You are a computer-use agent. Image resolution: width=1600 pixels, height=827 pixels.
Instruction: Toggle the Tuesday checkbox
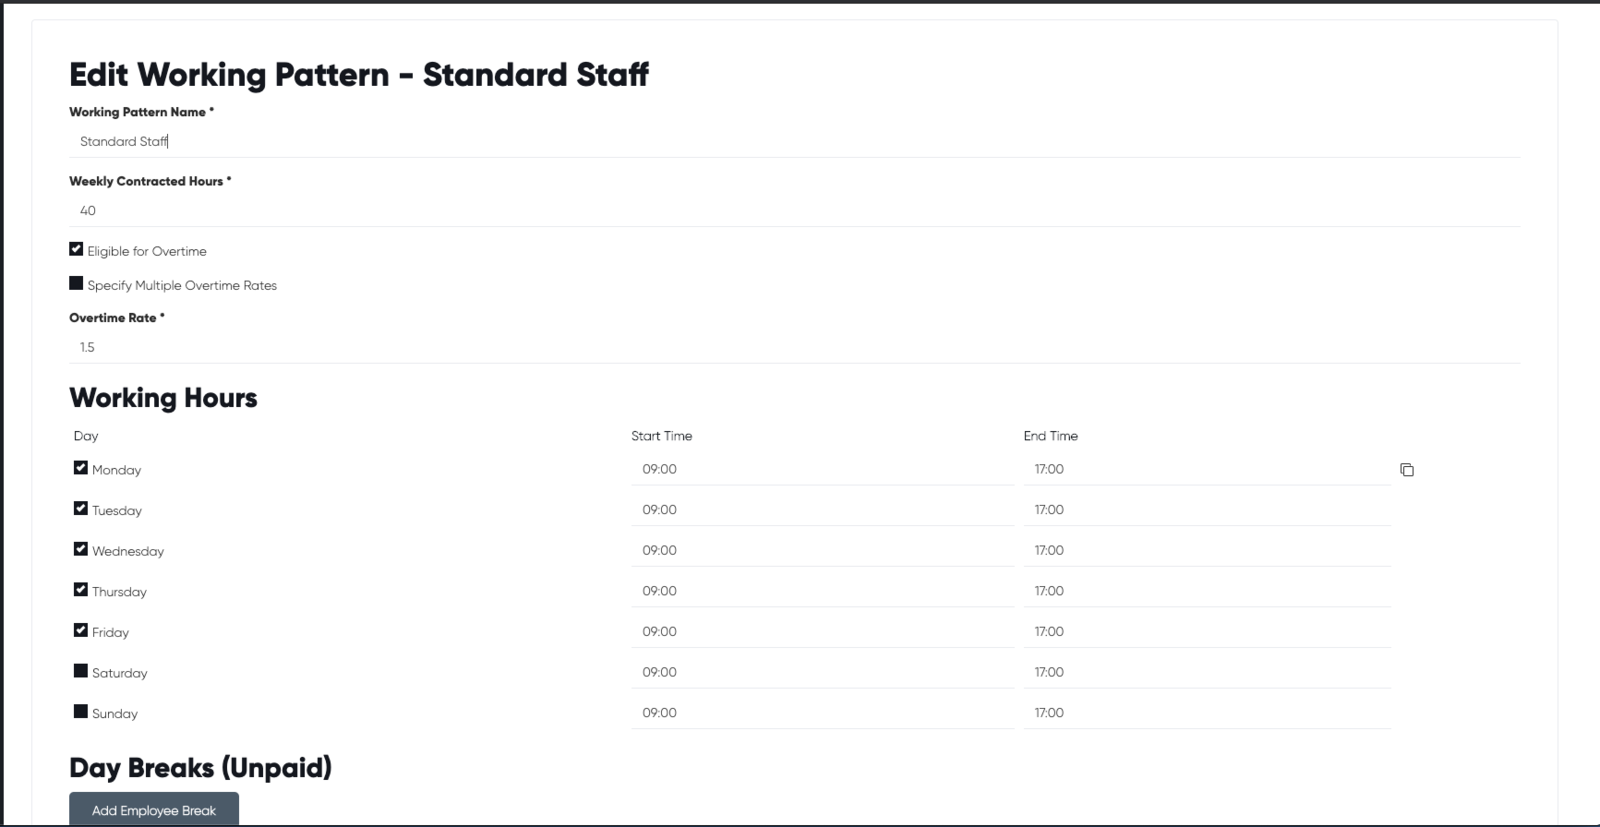[81, 508]
